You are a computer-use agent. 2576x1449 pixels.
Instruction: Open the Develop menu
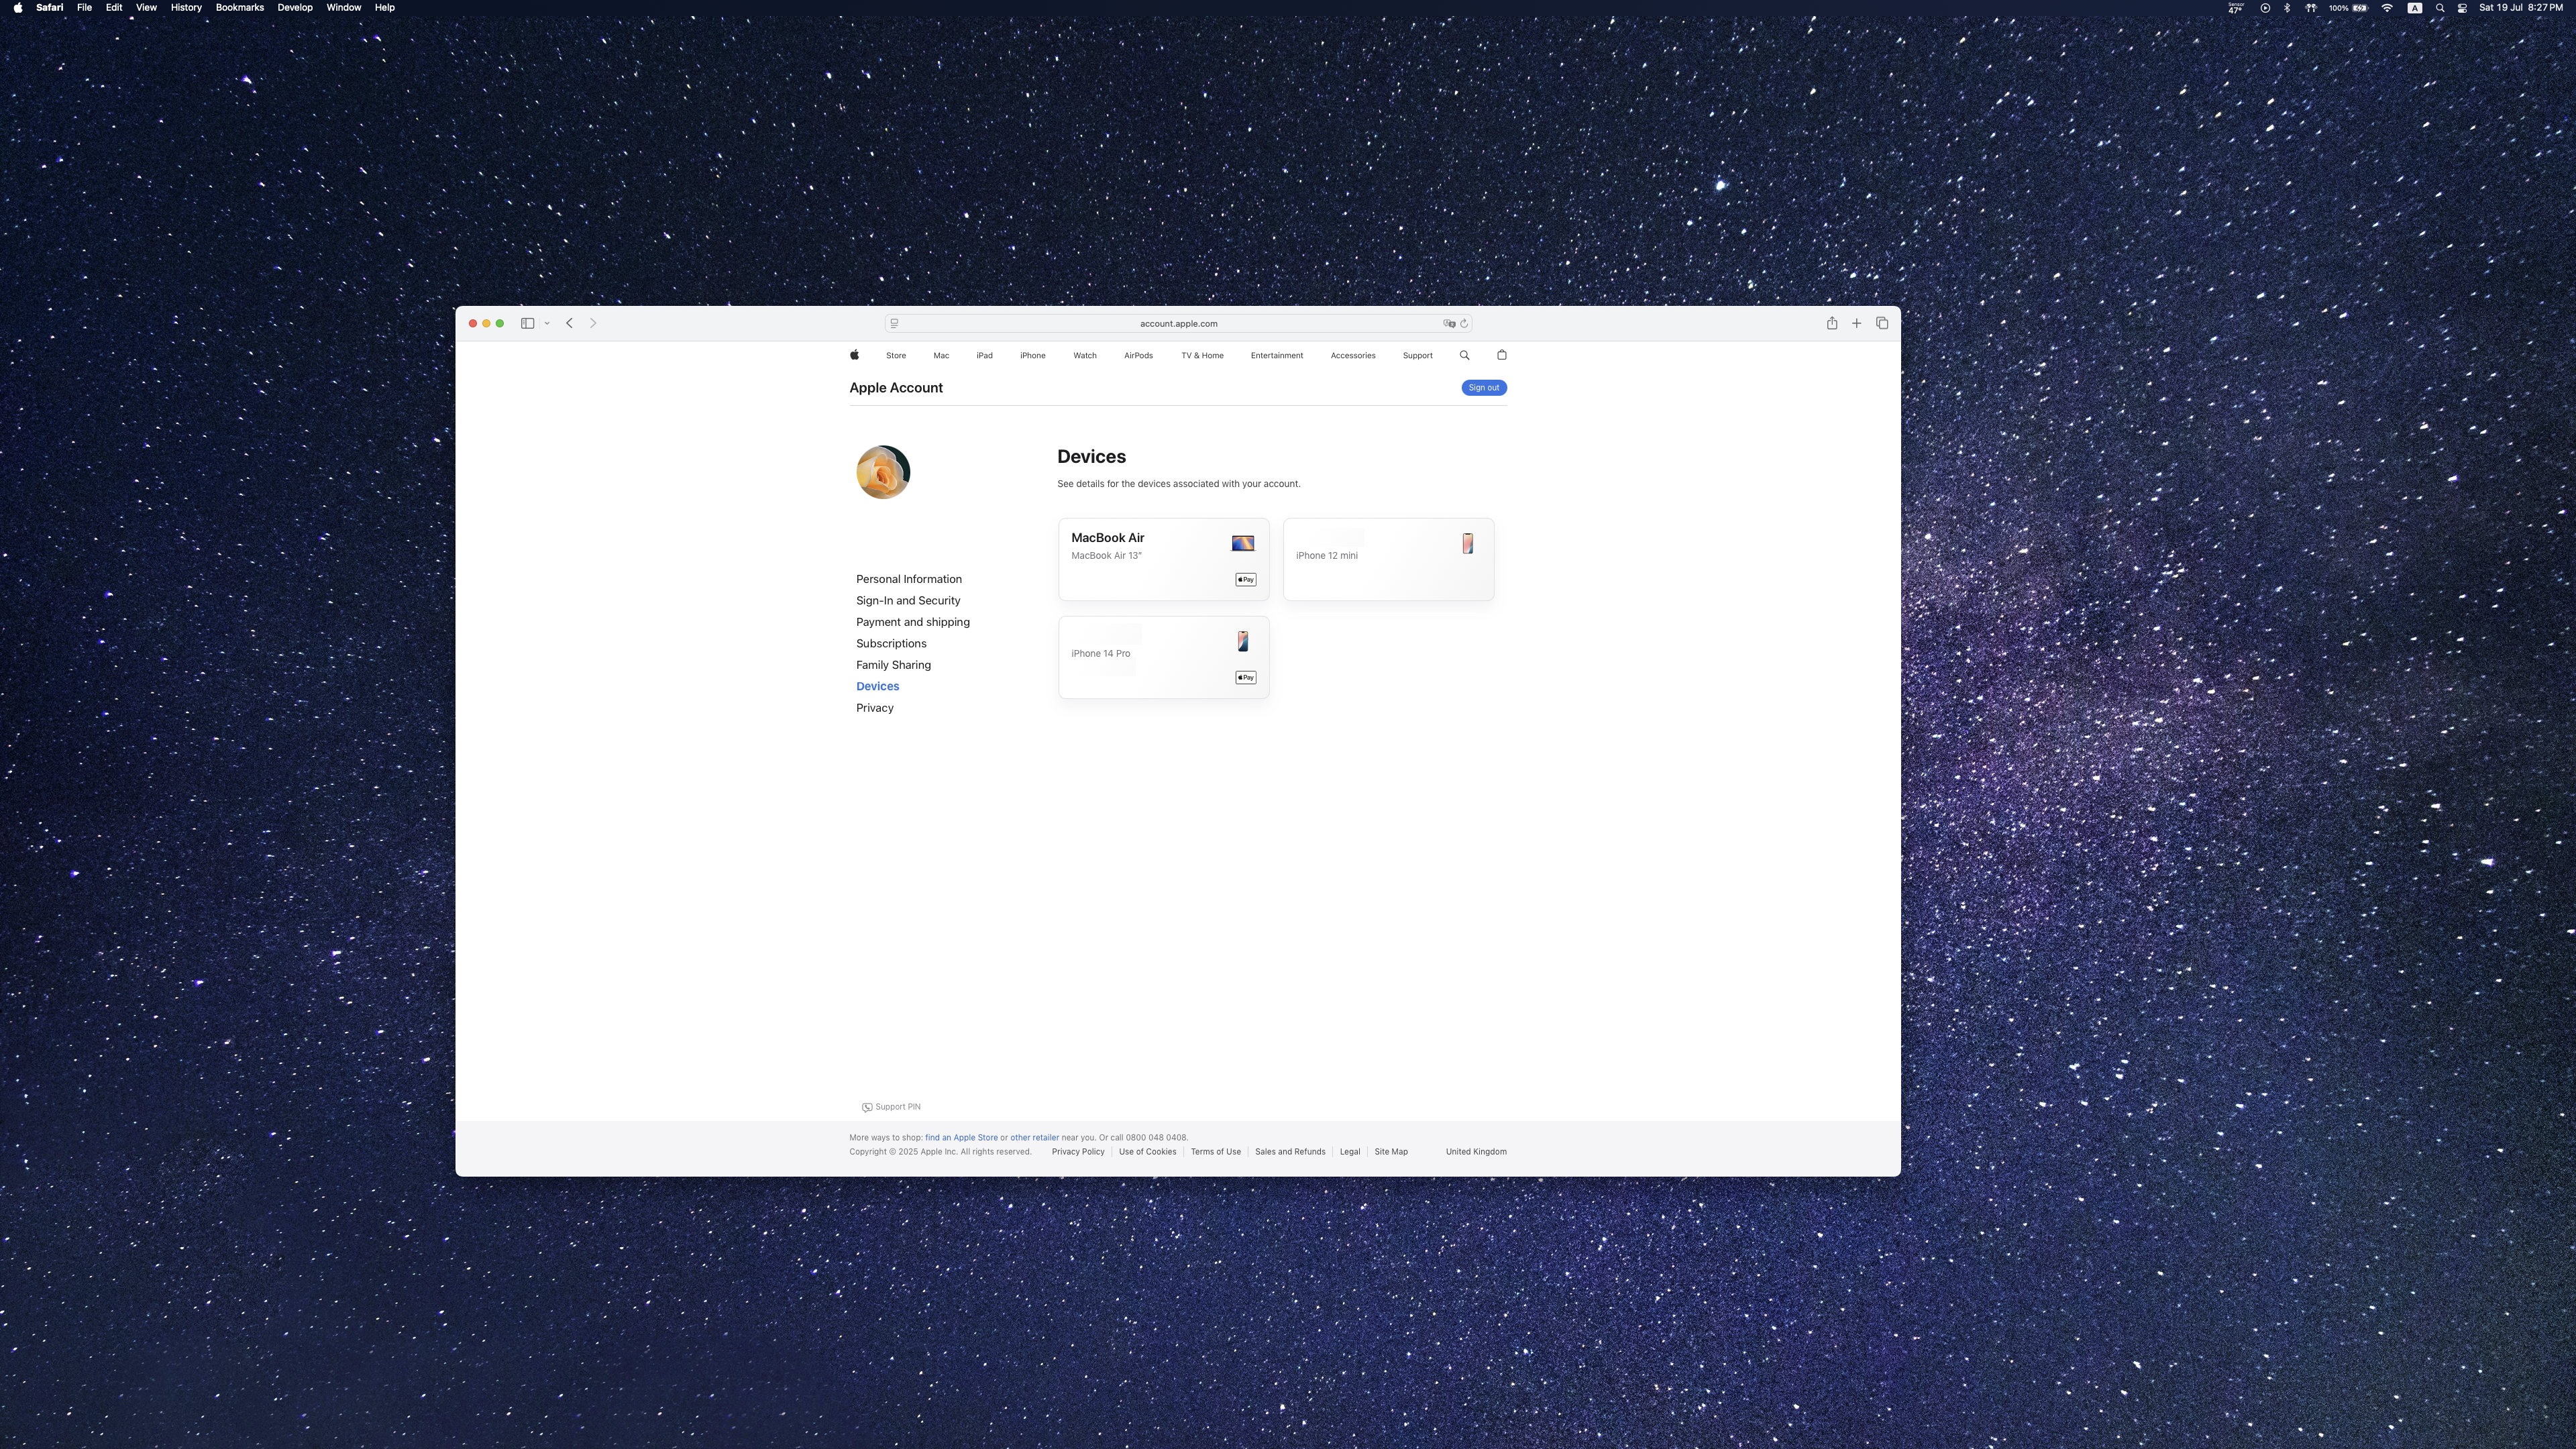pos(295,8)
